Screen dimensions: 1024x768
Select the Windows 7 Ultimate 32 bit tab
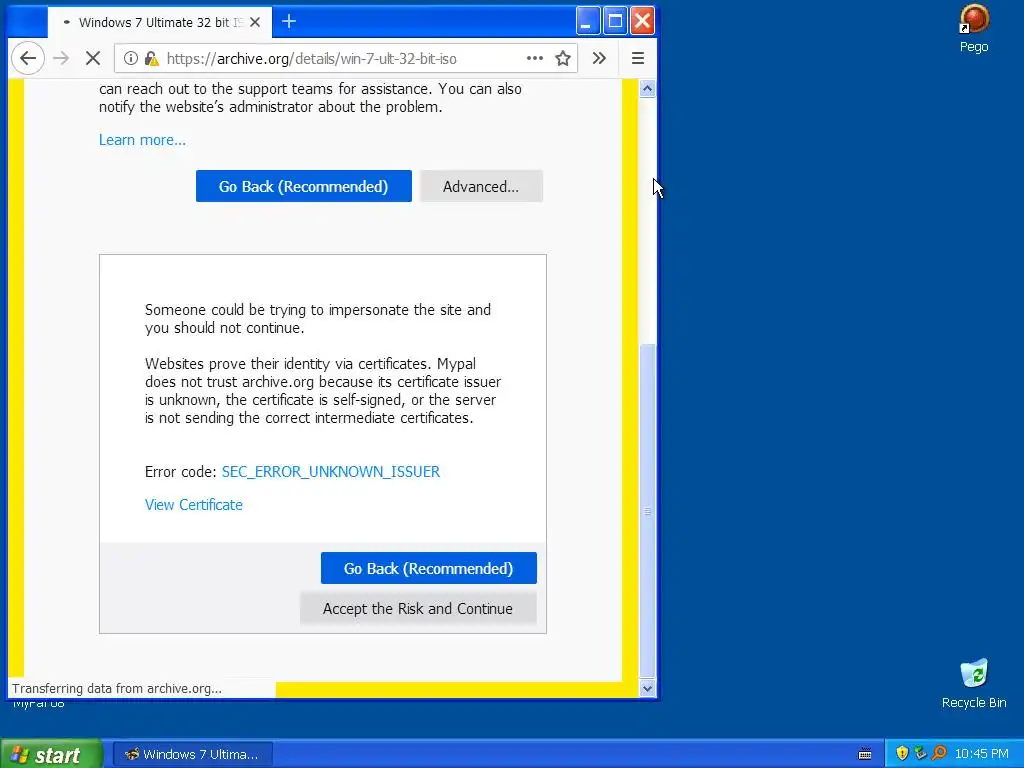pos(161,22)
